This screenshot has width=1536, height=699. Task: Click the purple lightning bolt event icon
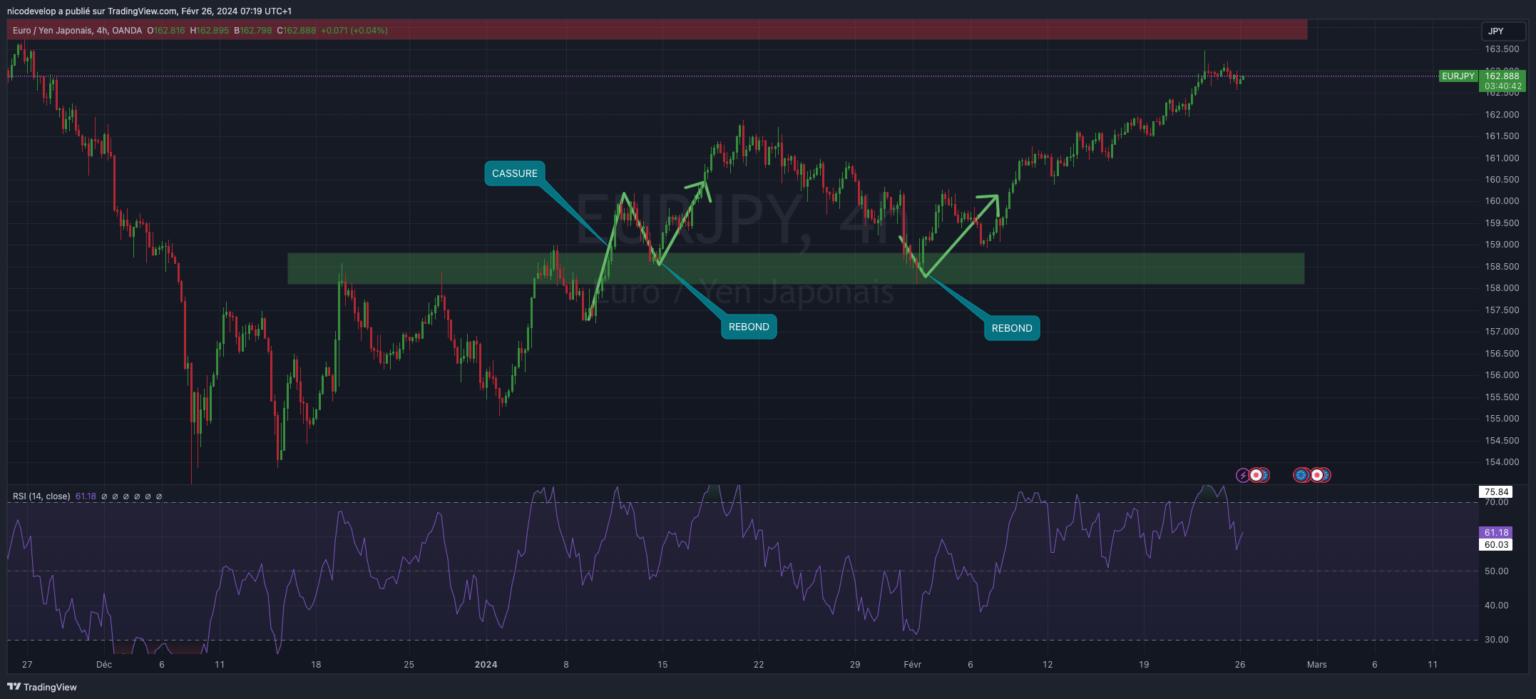click(x=1242, y=474)
